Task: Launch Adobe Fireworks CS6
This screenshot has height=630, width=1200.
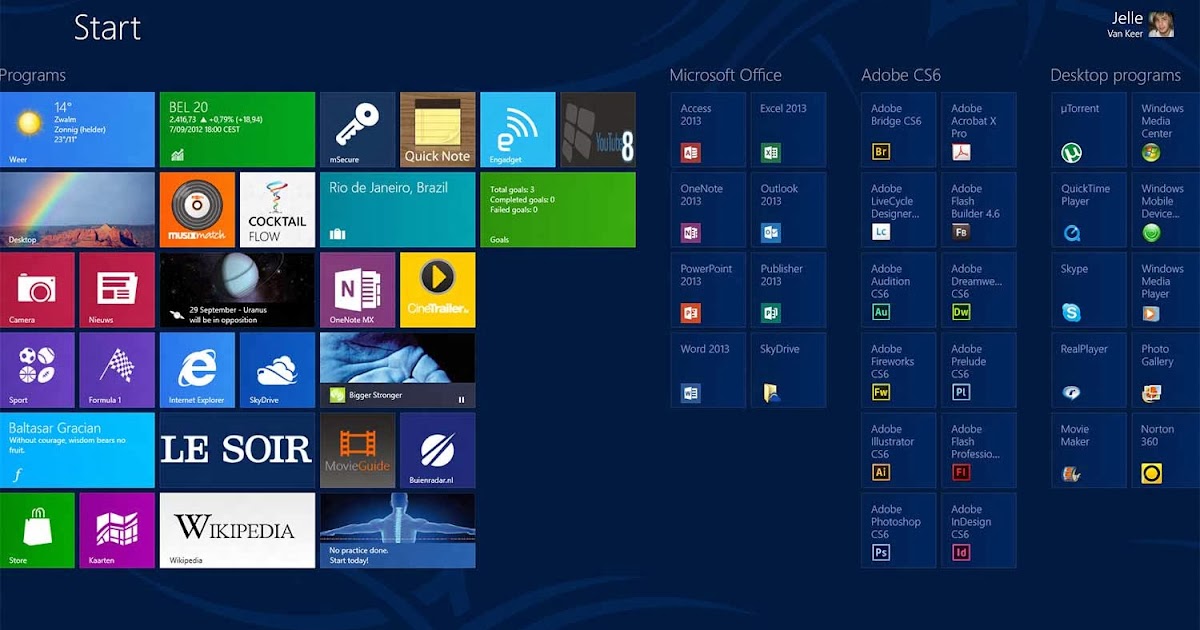Action: tap(898, 370)
